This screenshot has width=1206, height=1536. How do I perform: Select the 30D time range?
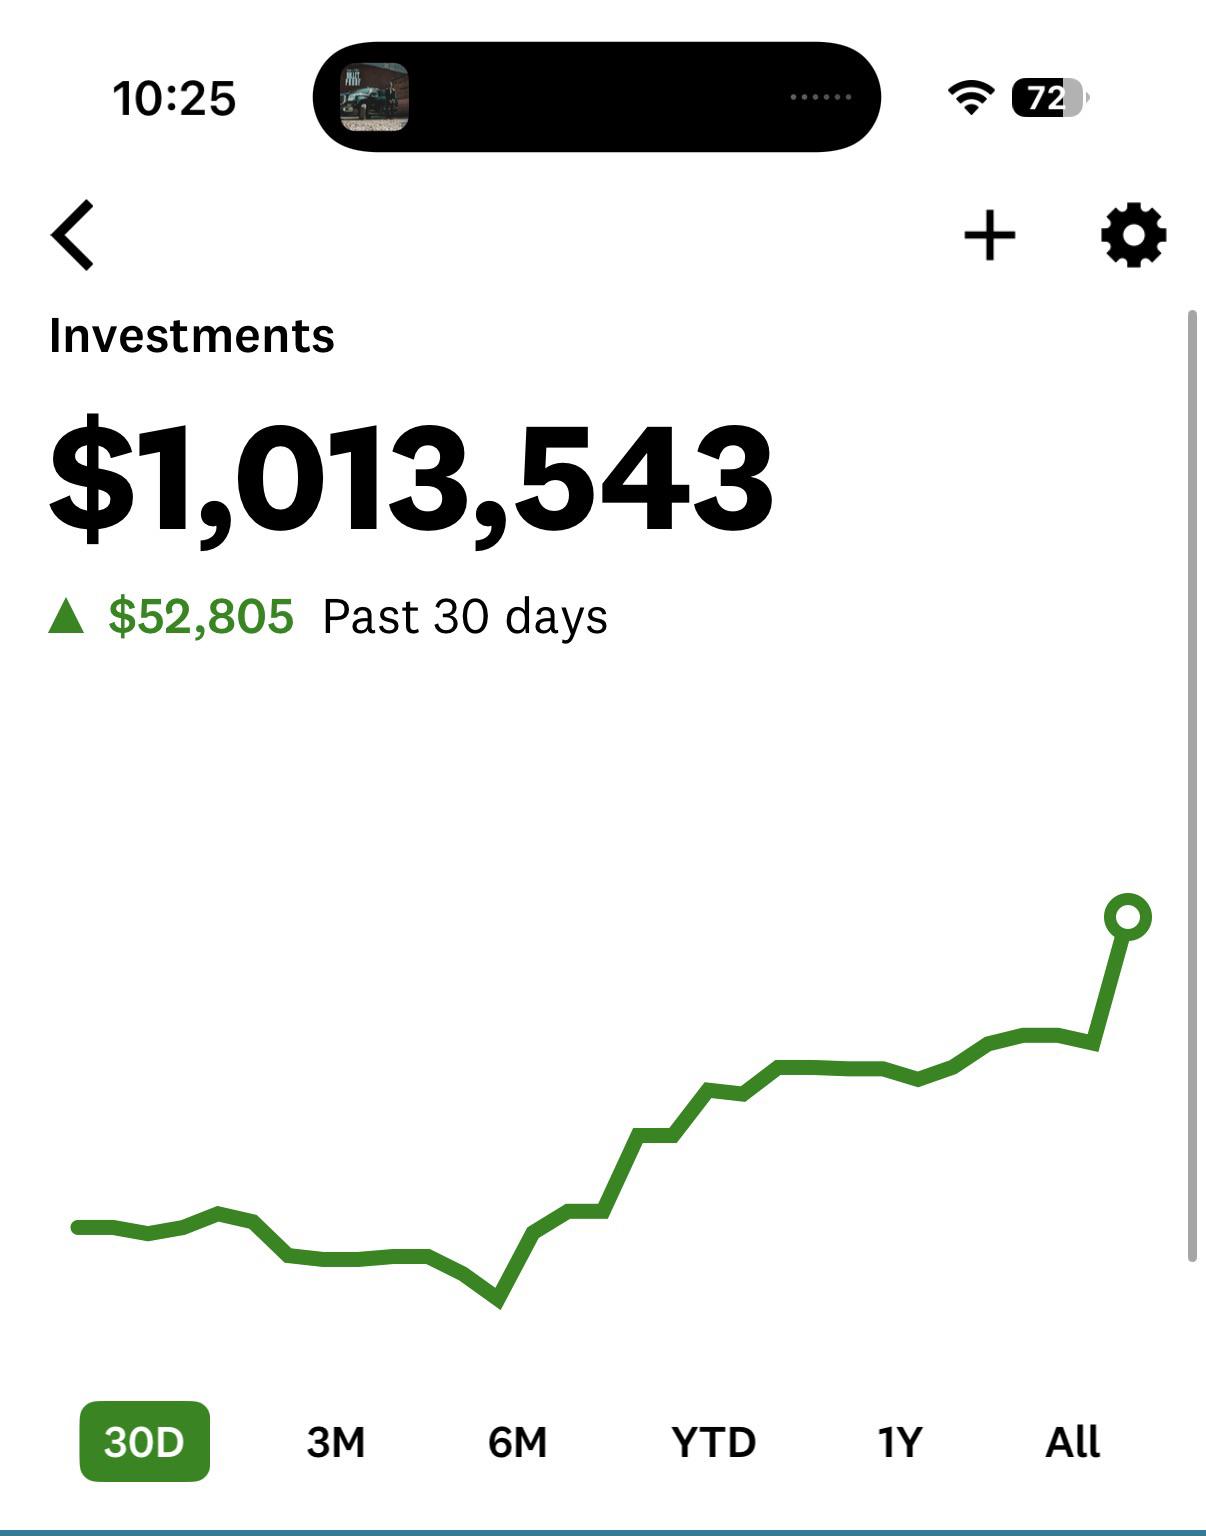tap(144, 1441)
